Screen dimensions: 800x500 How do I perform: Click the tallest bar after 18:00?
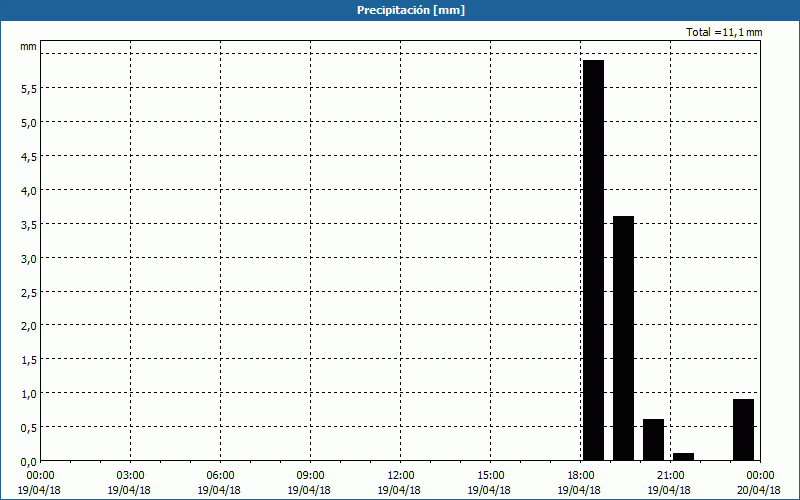tap(593, 260)
